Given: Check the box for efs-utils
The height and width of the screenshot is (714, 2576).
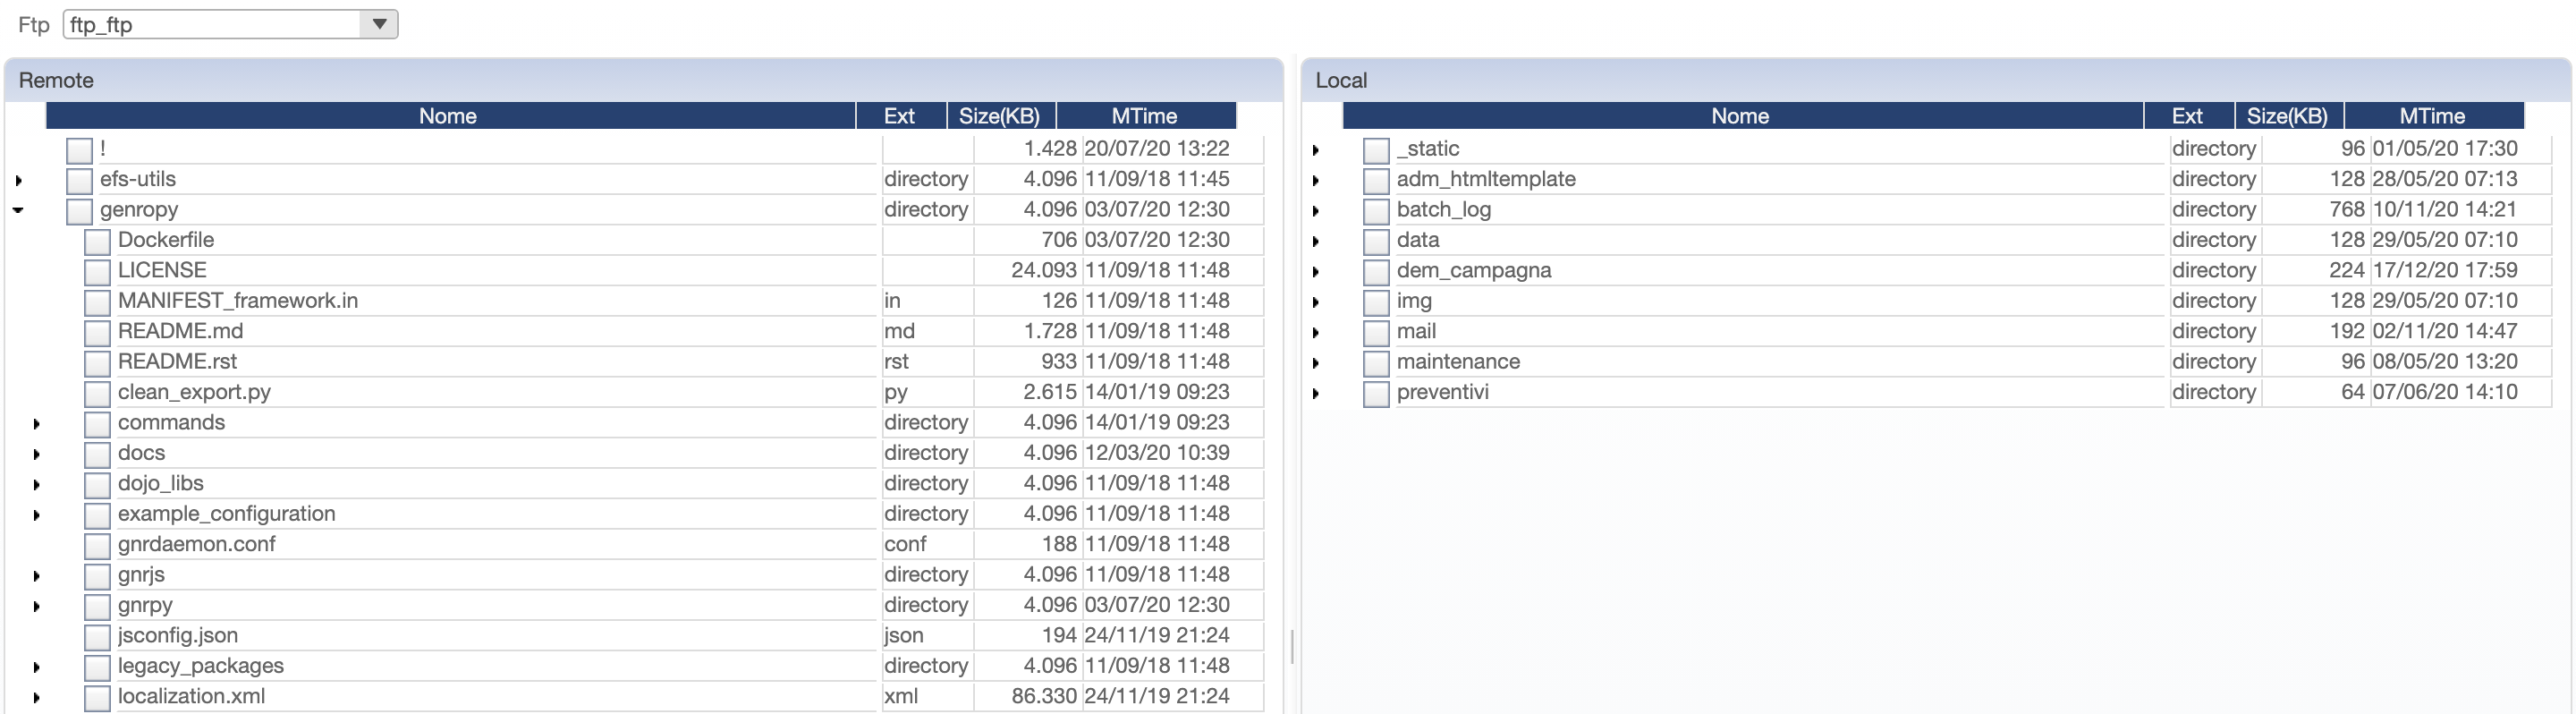Looking at the screenshot, I should click(x=79, y=181).
